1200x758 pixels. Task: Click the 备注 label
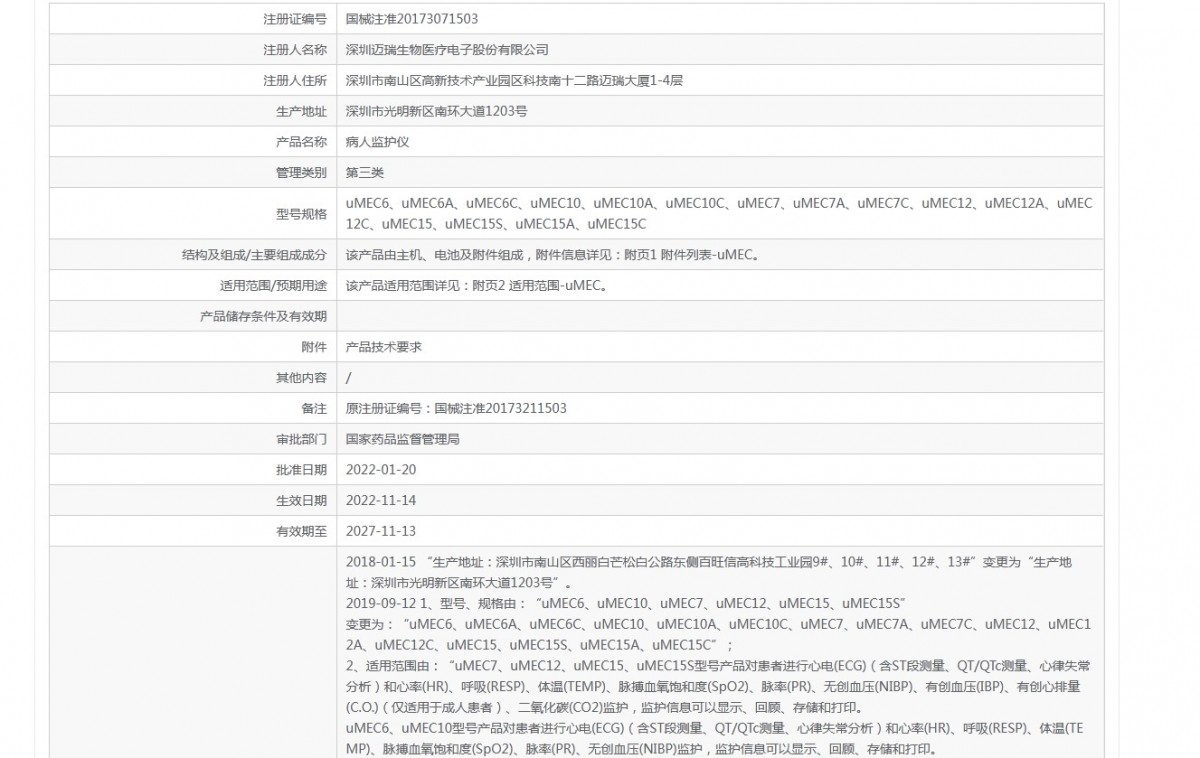(x=314, y=409)
